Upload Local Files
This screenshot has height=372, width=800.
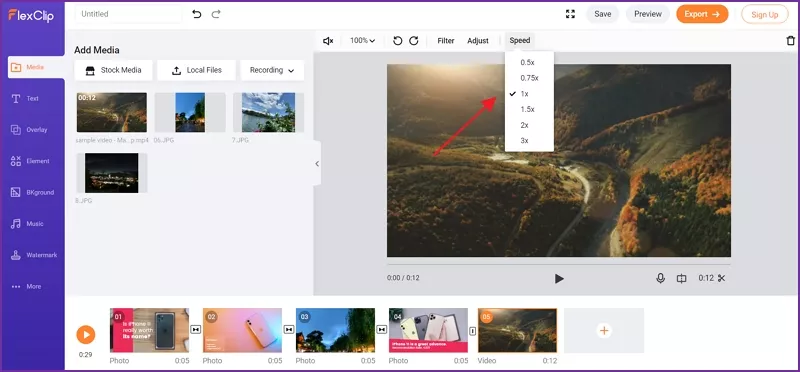tap(196, 70)
